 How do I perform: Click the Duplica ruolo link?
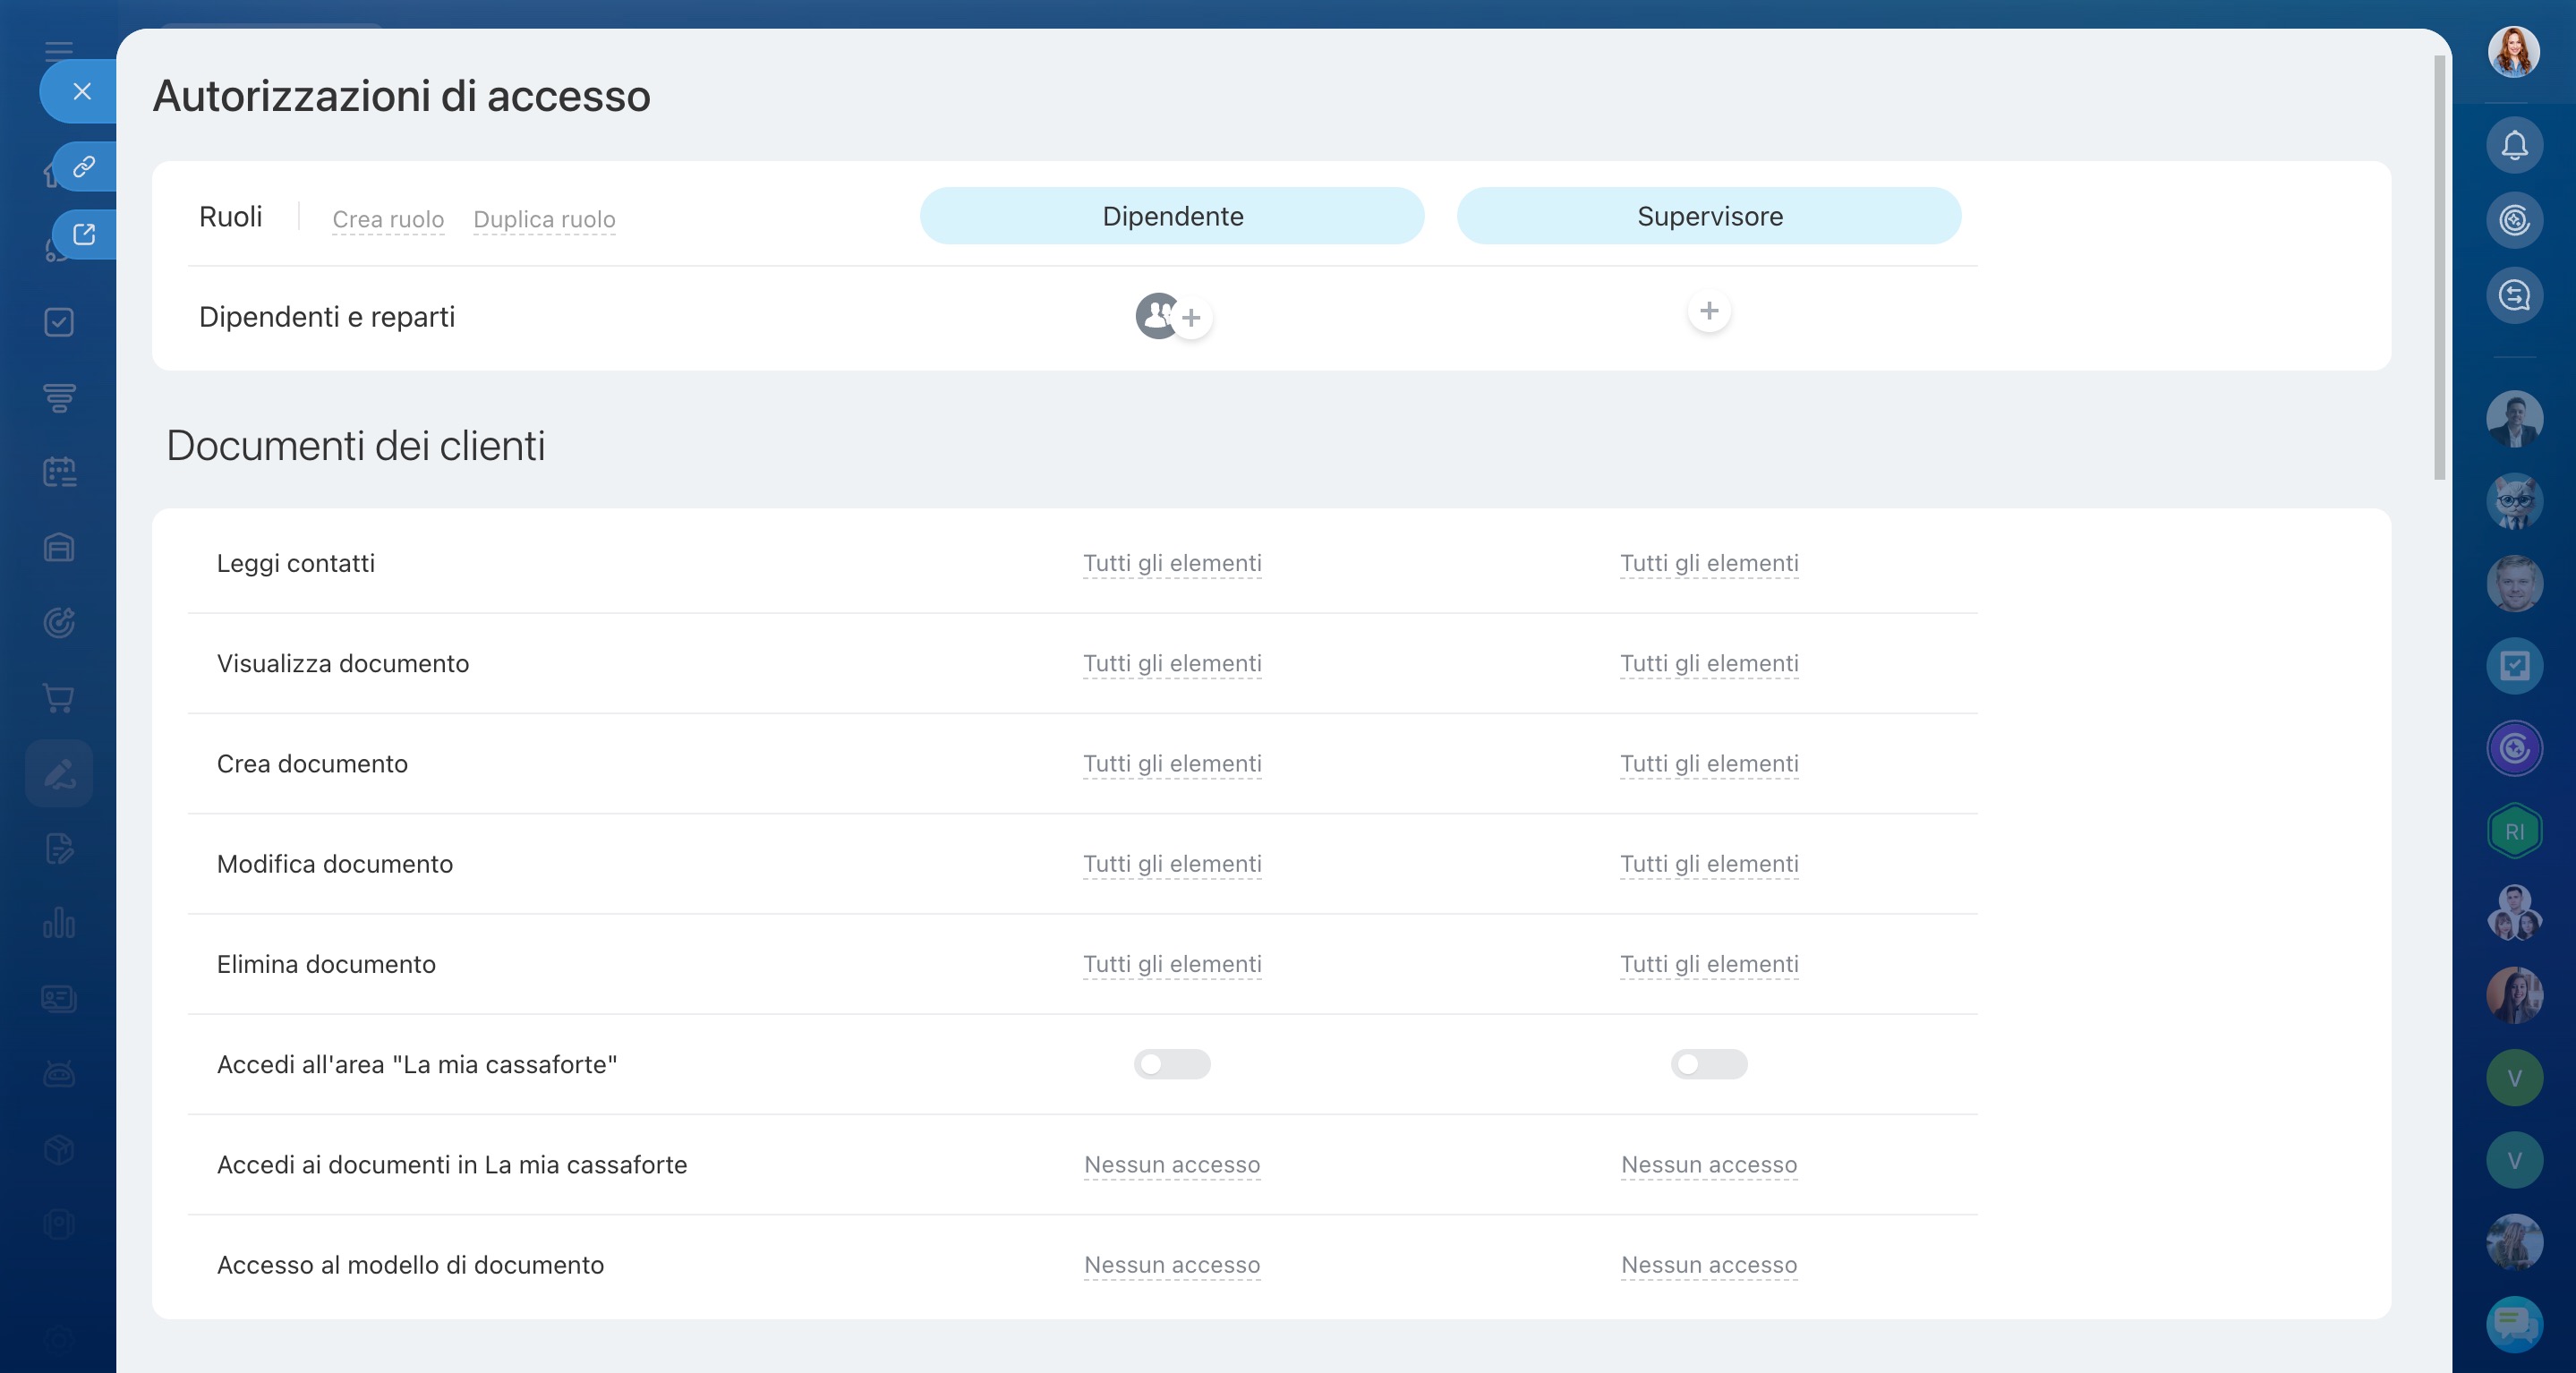[x=544, y=219]
